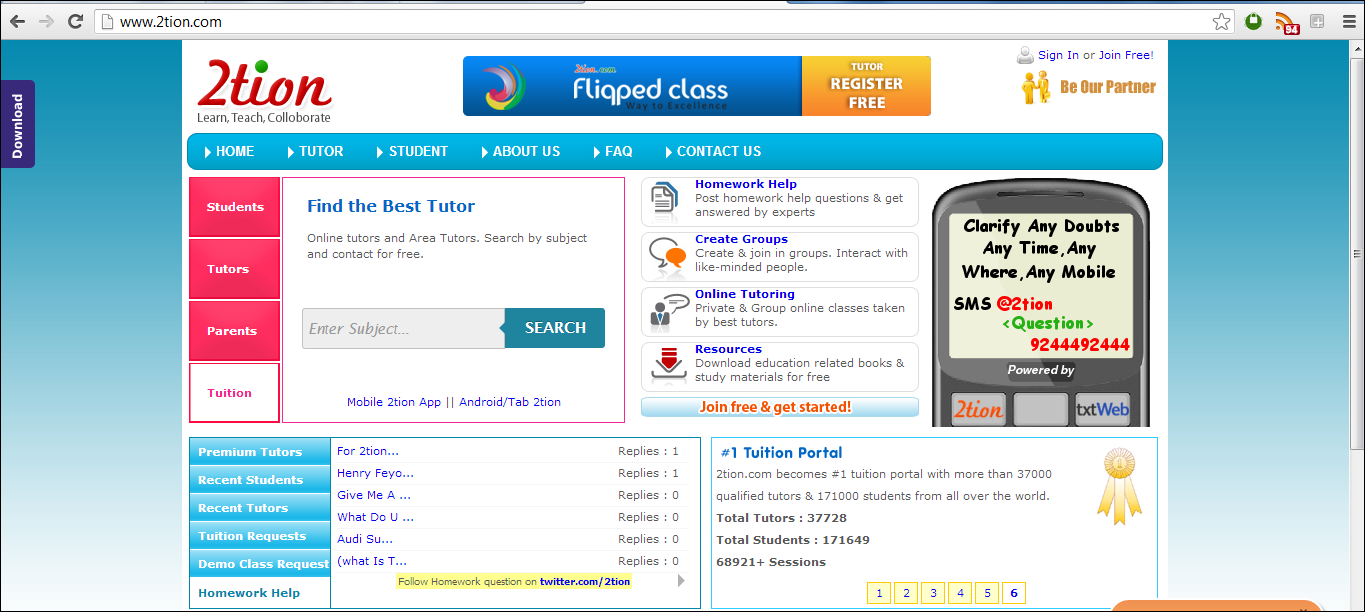The width and height of the screenshot is (1365, 612).
Task: Click the 2tion logo
Action: (264, 91)
